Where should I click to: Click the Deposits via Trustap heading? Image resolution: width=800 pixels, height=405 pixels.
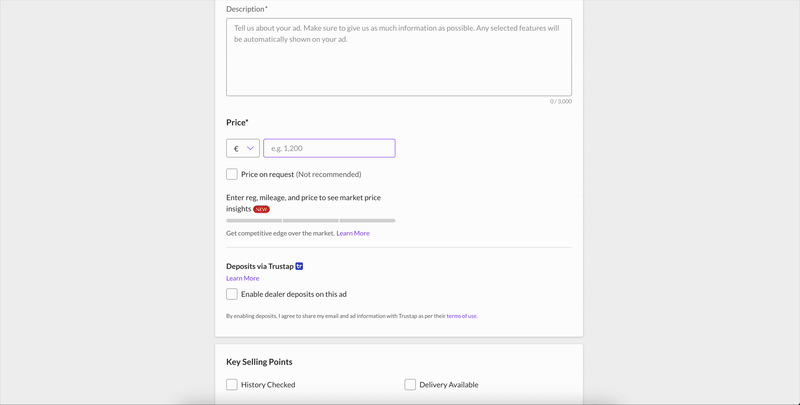point(260,266)
